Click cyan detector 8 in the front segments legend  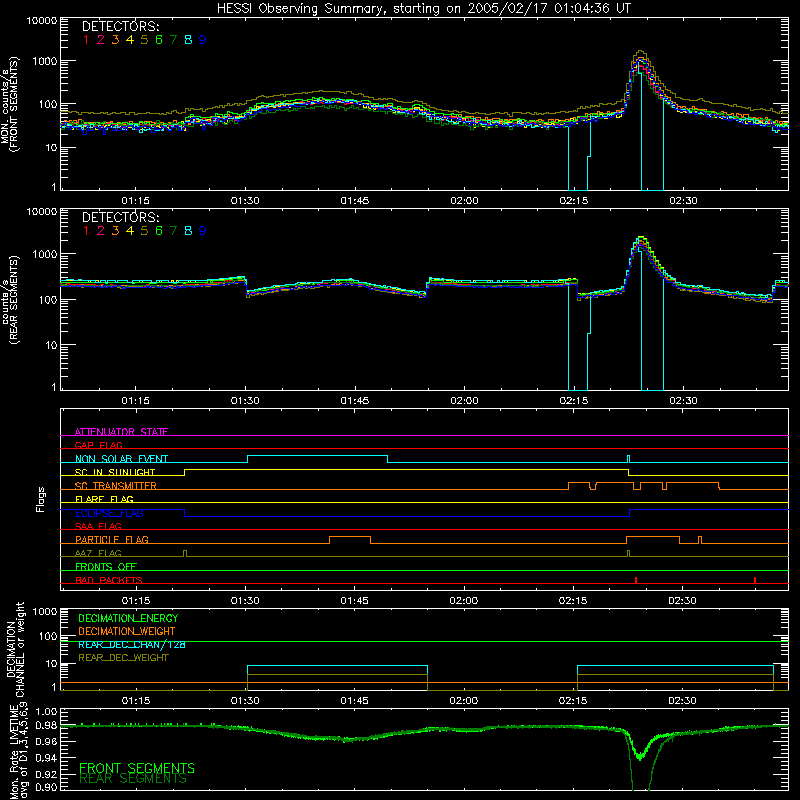(188, 39)
